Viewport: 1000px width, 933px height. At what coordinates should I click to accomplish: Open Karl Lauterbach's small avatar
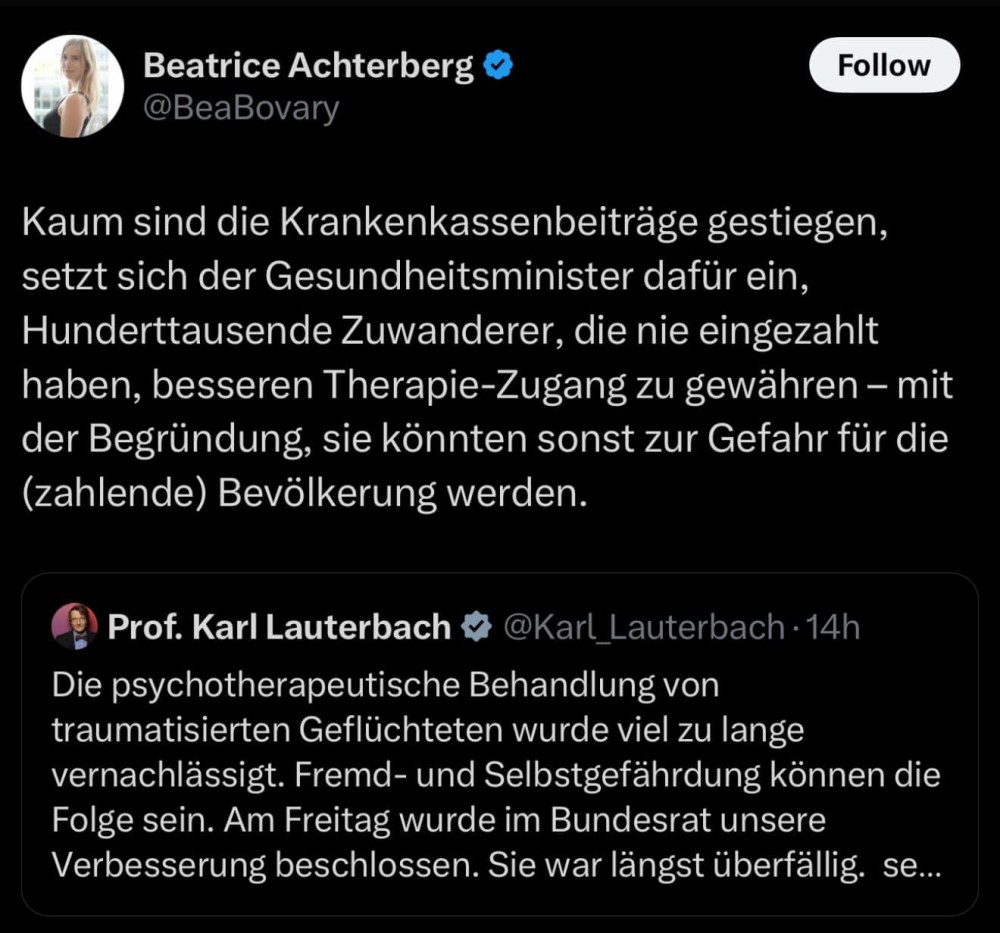coord(75,626)
